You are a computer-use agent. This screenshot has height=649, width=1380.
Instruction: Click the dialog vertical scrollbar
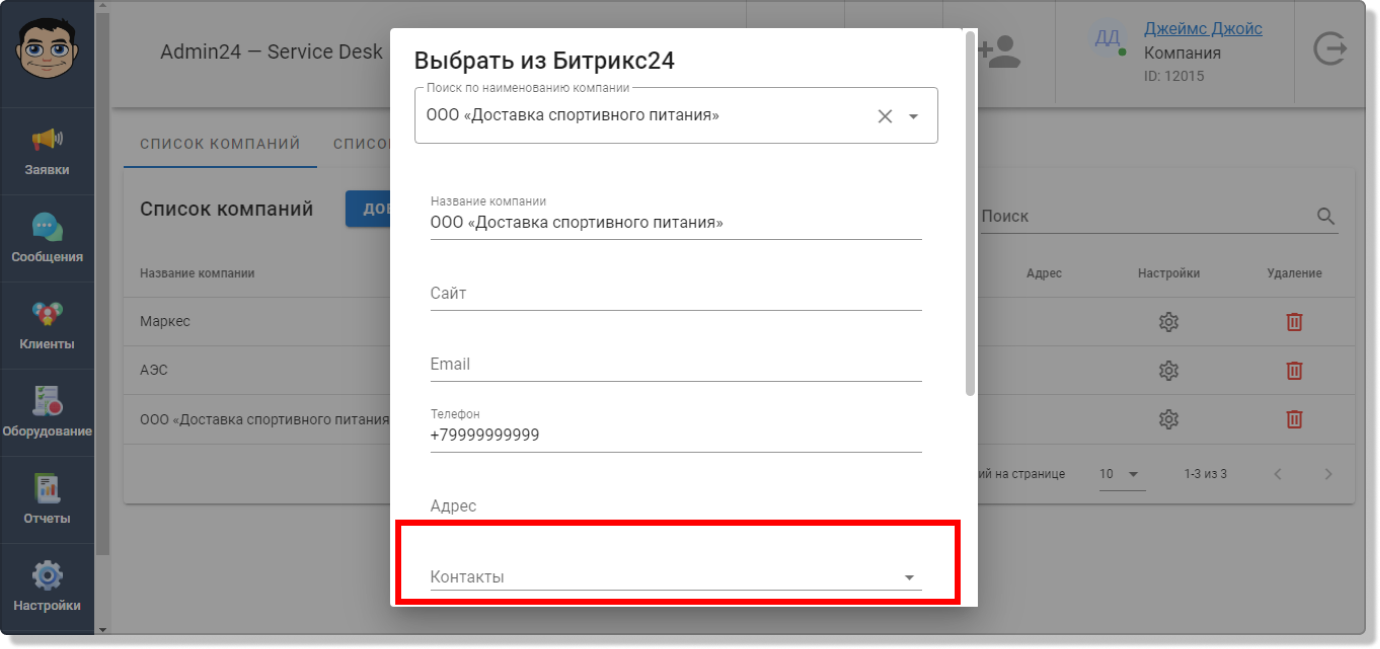(x=970, y=212)
